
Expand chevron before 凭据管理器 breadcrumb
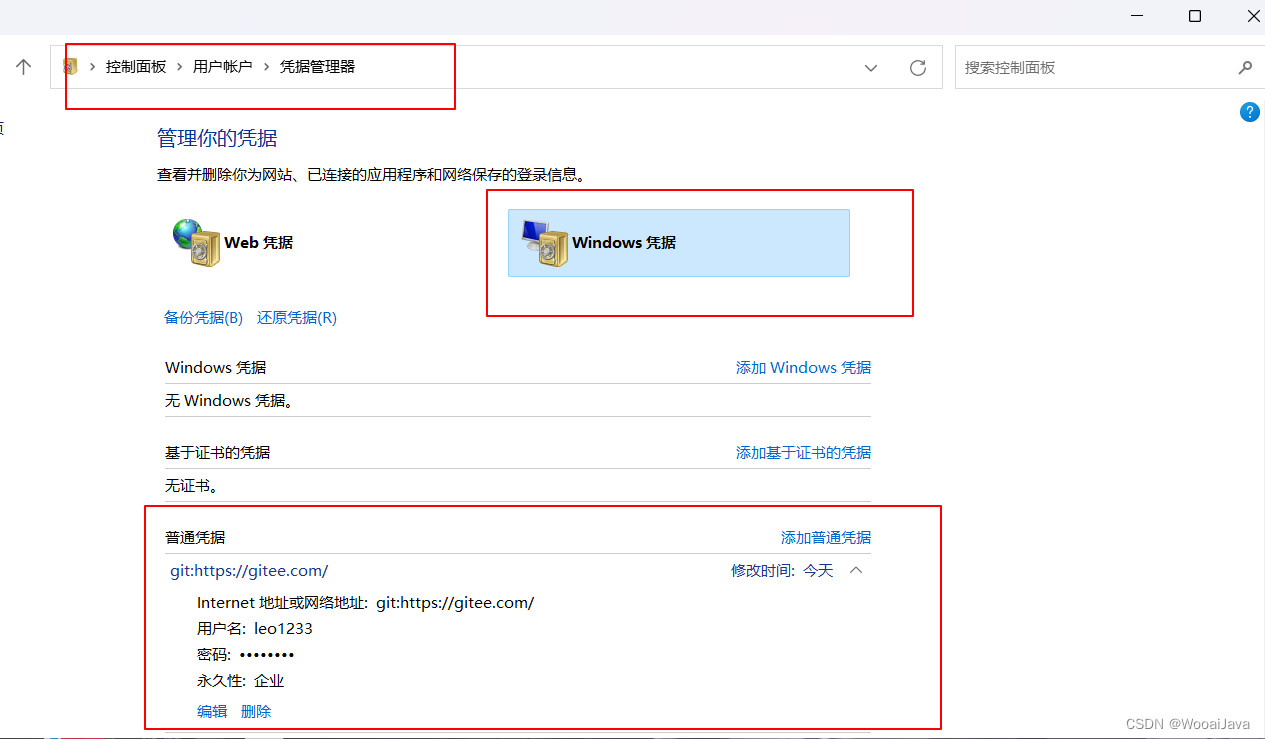pos(266,67)
